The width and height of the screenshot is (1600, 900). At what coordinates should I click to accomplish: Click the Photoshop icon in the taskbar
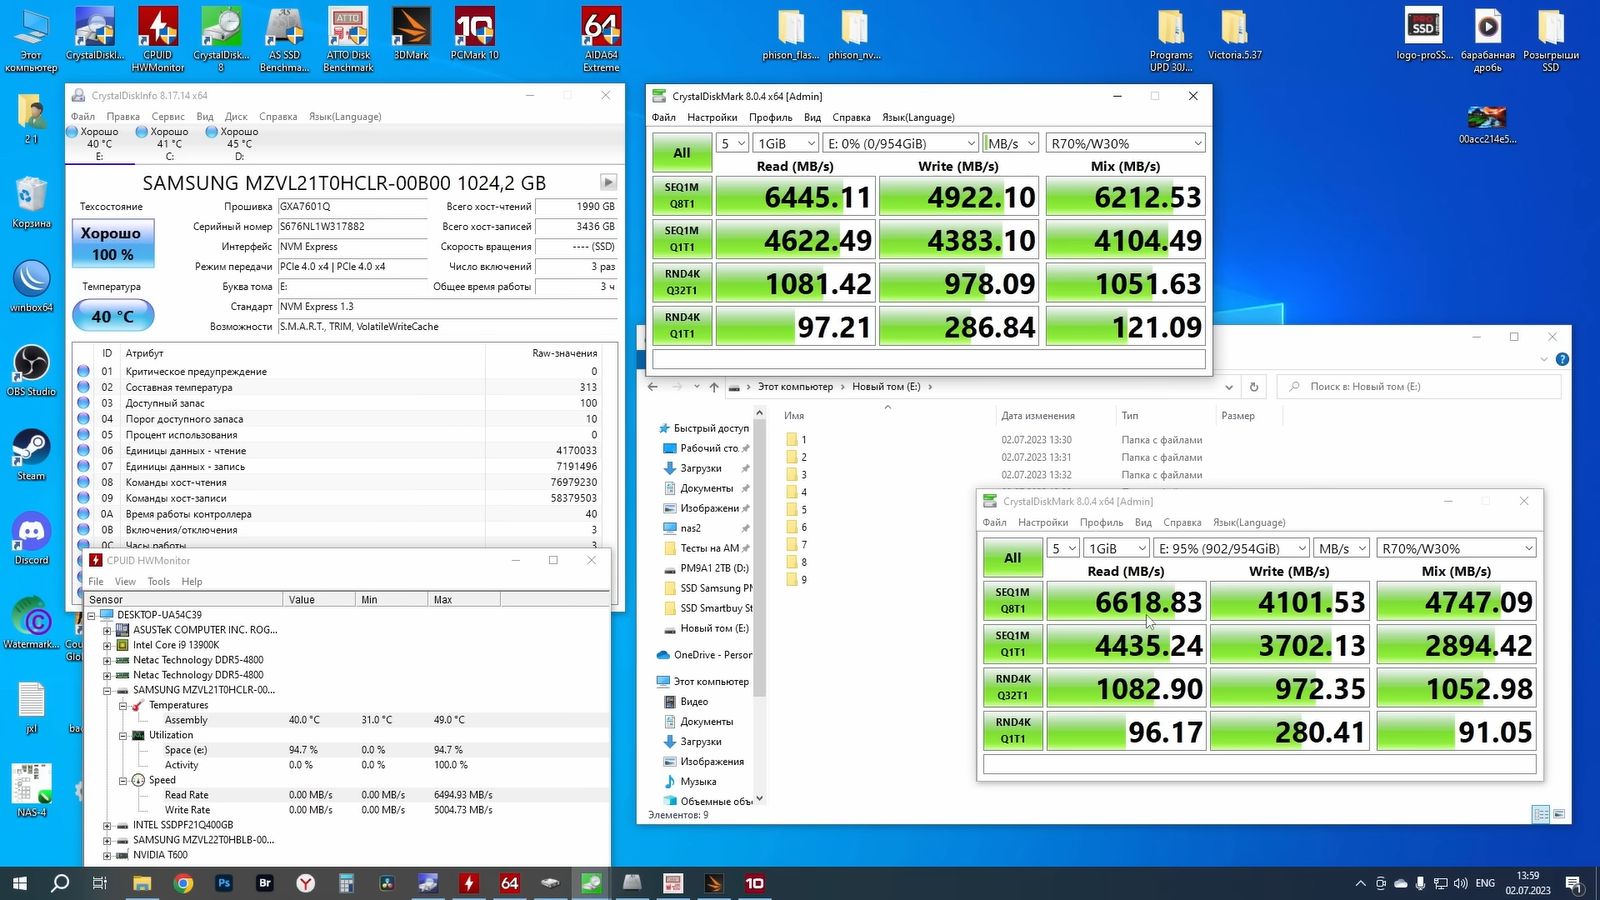pyautogui.click(x=224, y=883)
